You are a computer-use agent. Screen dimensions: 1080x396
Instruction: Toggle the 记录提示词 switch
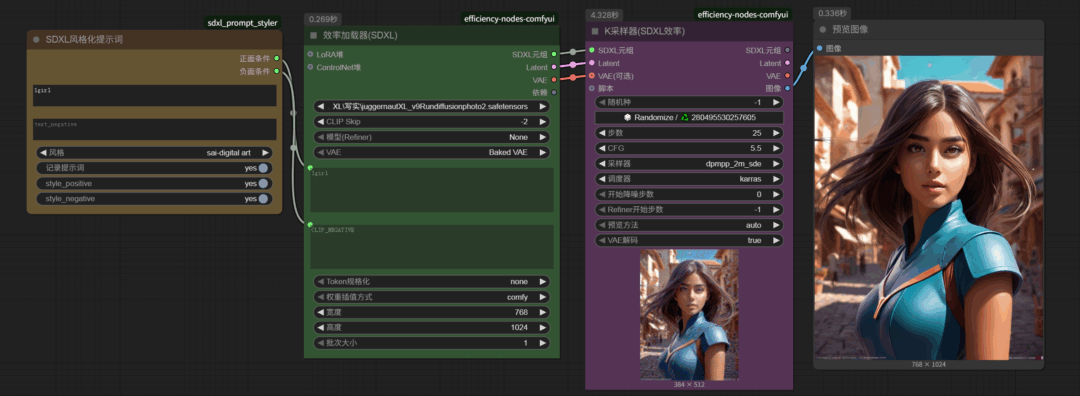263,168
